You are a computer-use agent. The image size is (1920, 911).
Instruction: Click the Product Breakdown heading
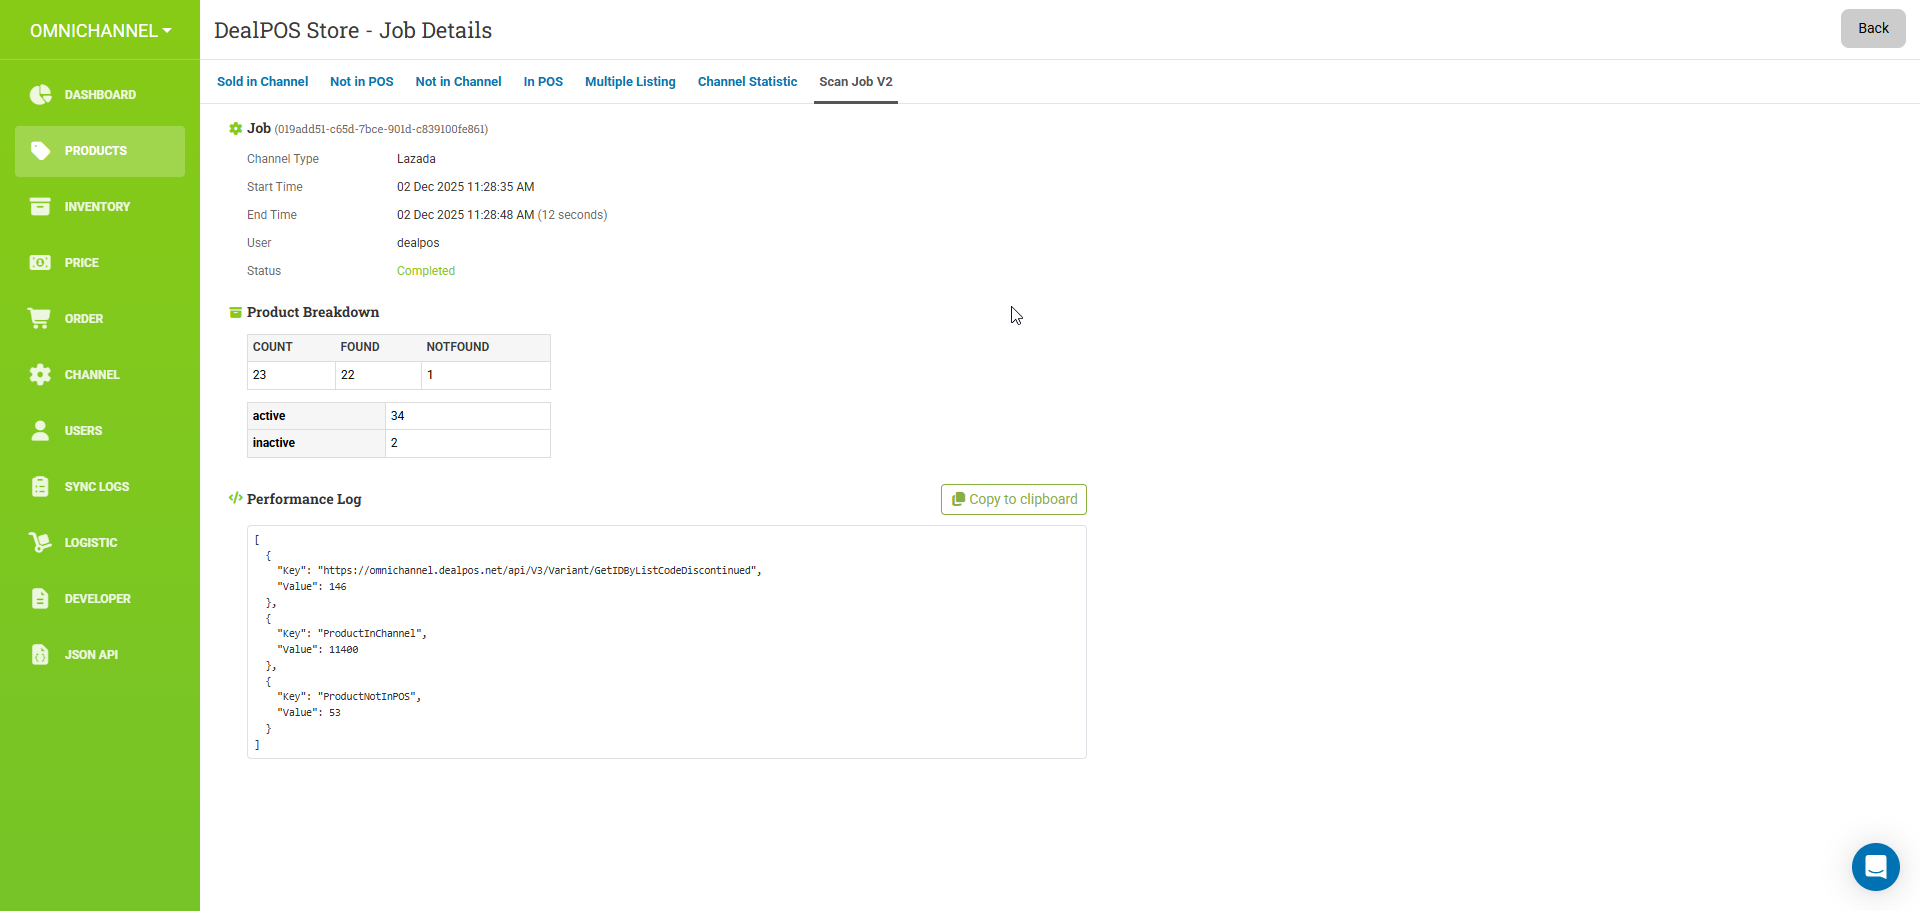tap(313, 313)
